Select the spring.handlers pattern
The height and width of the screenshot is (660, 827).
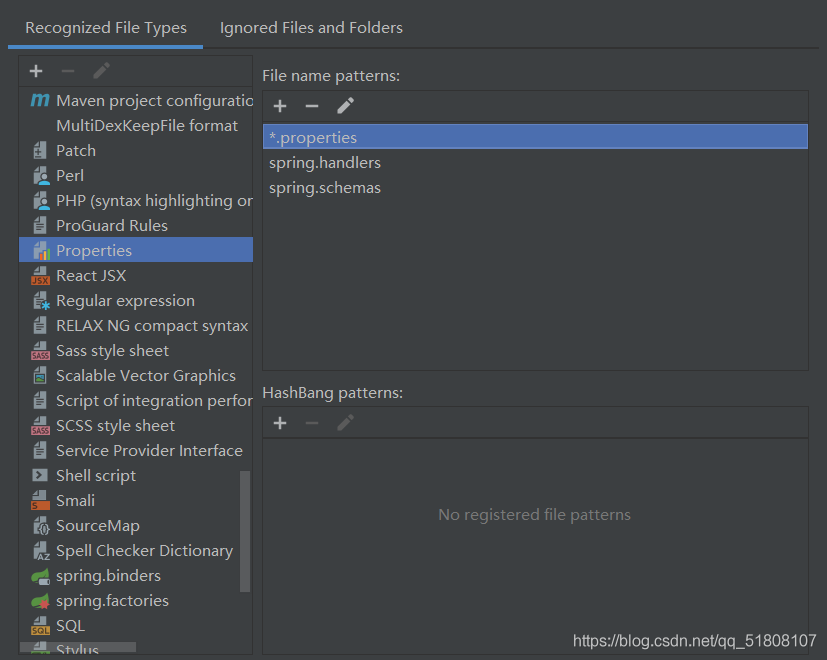325,163
